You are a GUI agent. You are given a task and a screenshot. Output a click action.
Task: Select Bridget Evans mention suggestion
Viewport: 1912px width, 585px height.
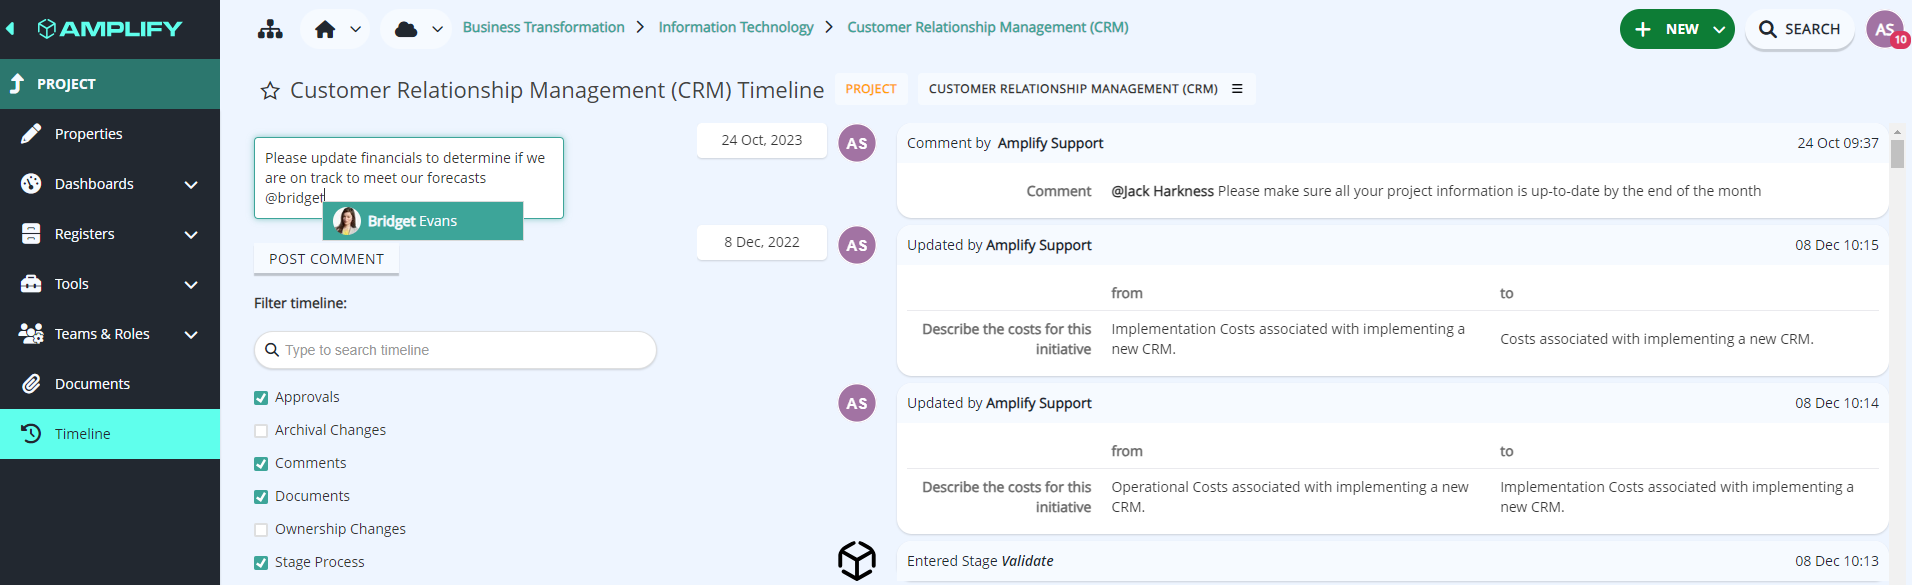[423, 221]
